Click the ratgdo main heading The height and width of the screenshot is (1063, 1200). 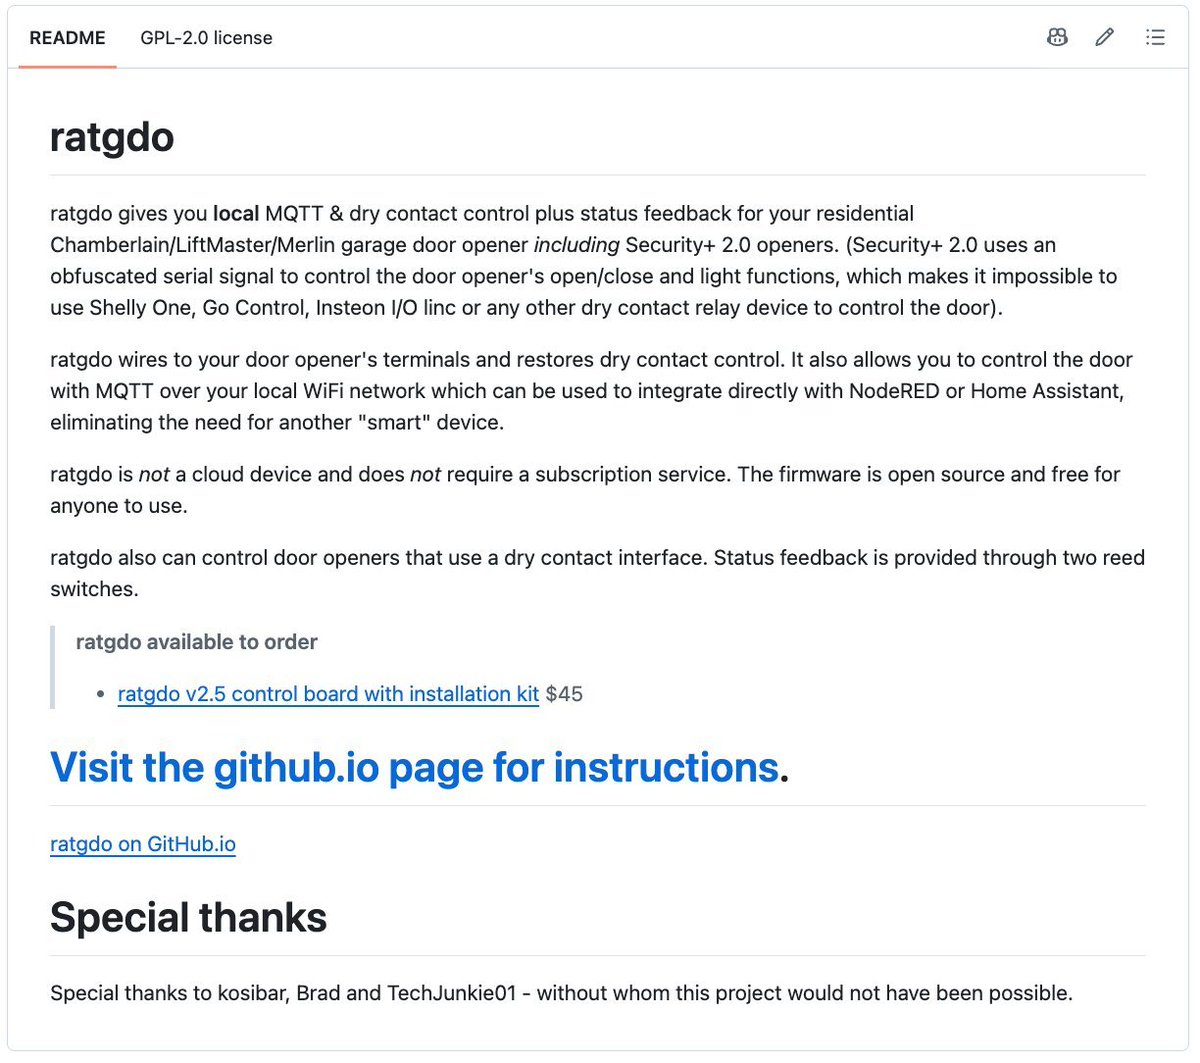(112, 137)
